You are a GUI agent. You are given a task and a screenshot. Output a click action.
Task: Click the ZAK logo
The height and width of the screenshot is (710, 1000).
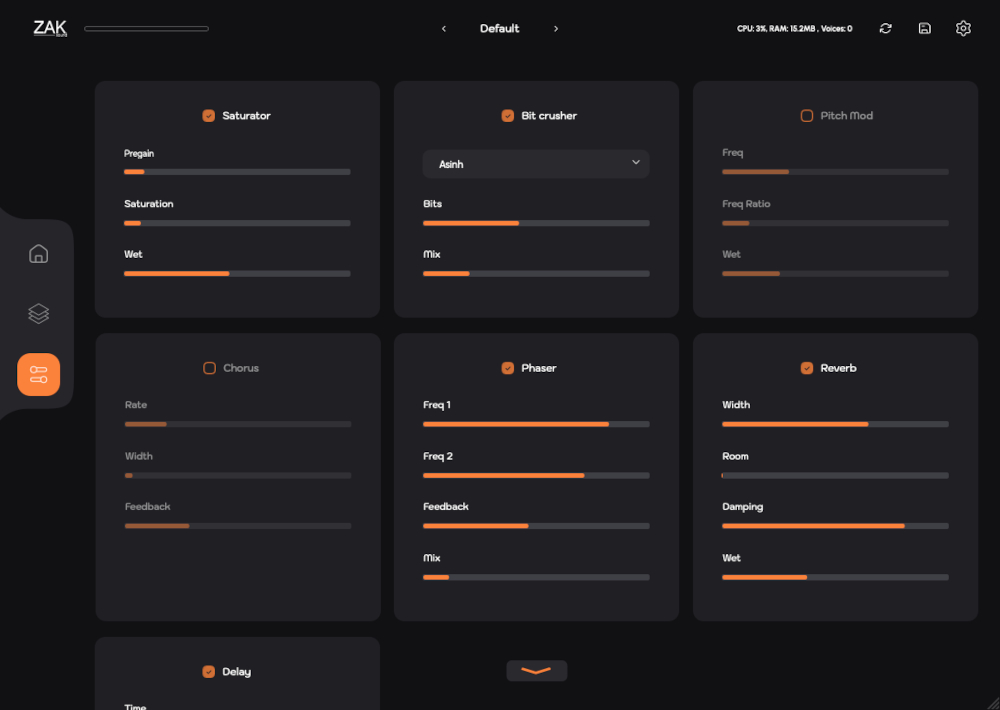coord(50,28)
